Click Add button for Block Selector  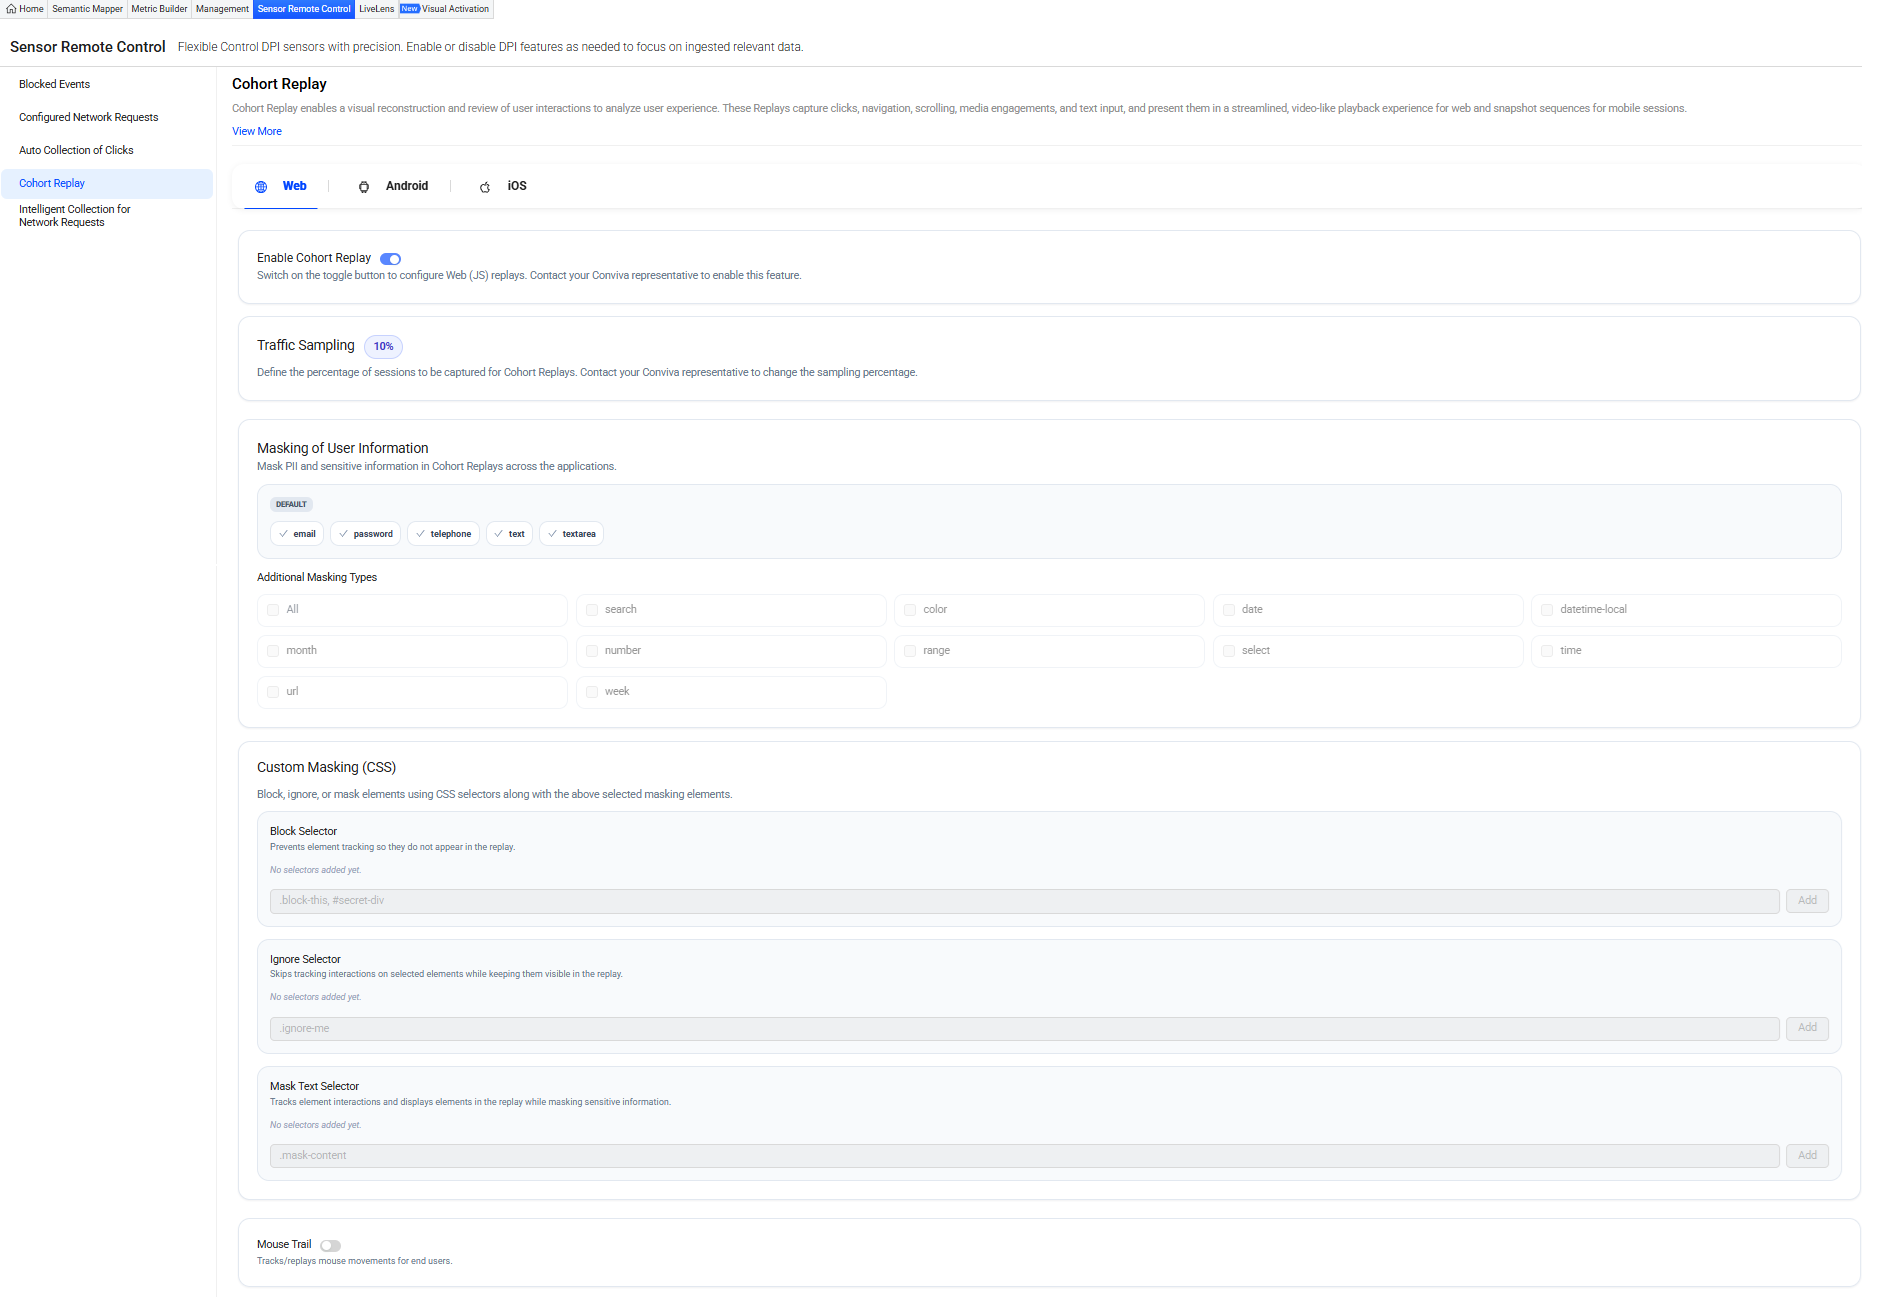pos(1806,901)
